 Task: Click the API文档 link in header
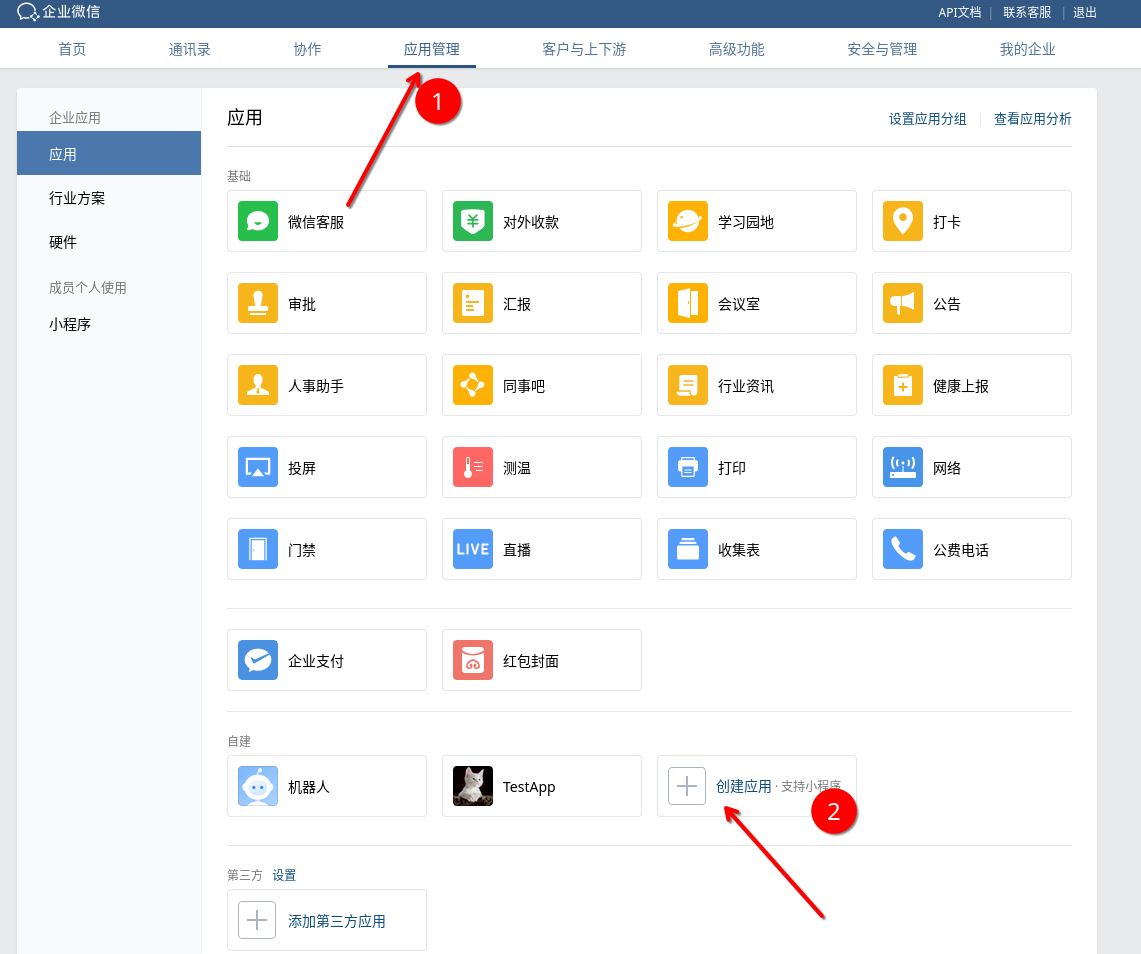[x=959, y=12]
